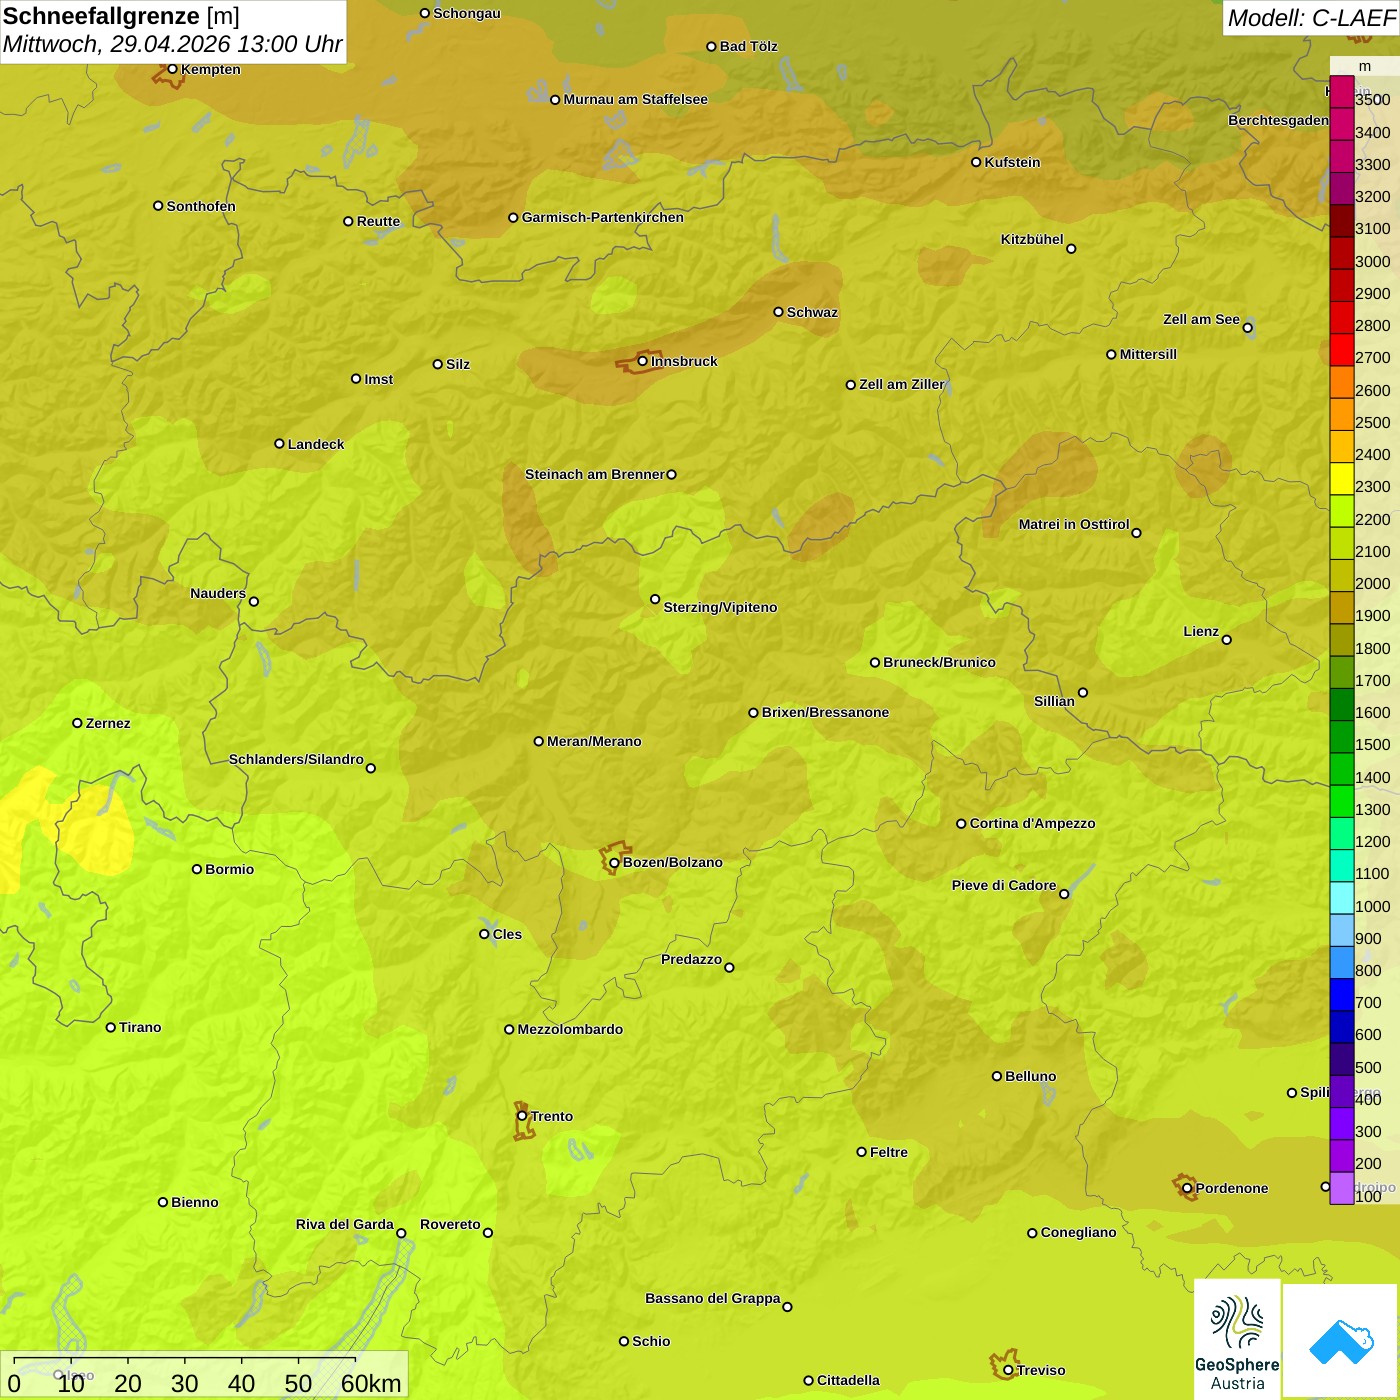
Task: Select the 2000 m olive legend swatch
Action: point(1342,576)
